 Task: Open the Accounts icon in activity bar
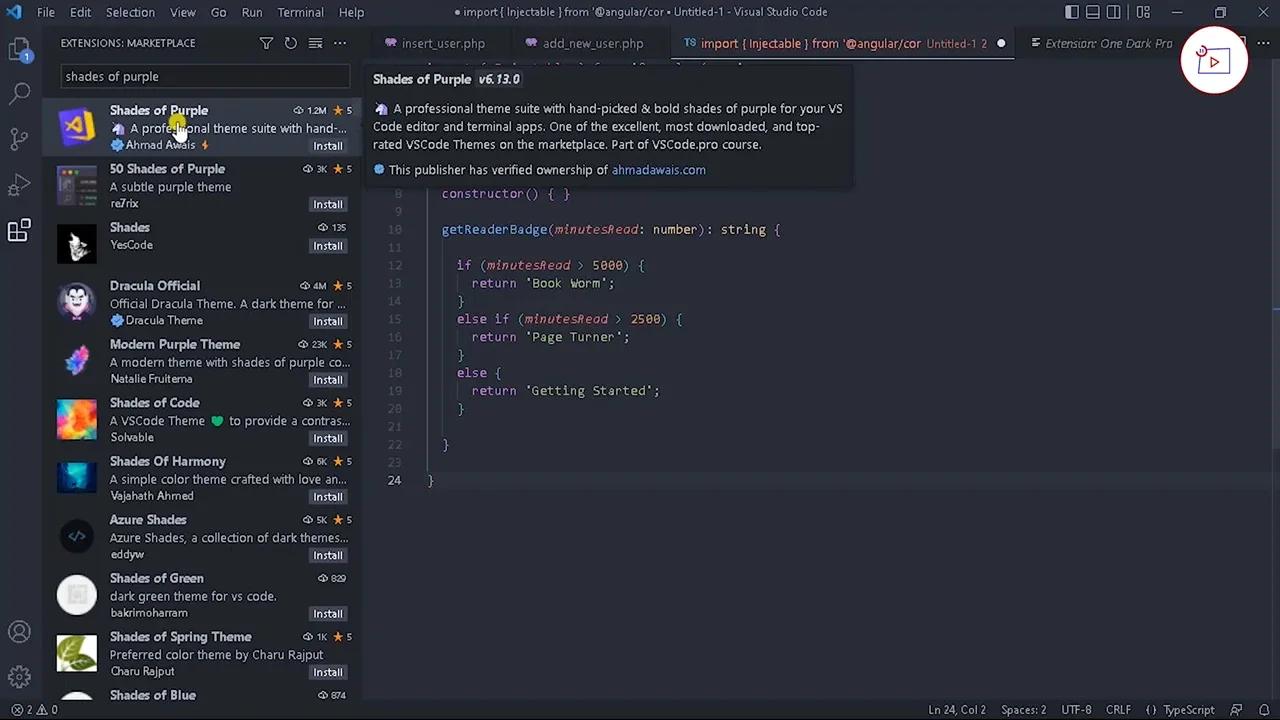tap(20, 631)
